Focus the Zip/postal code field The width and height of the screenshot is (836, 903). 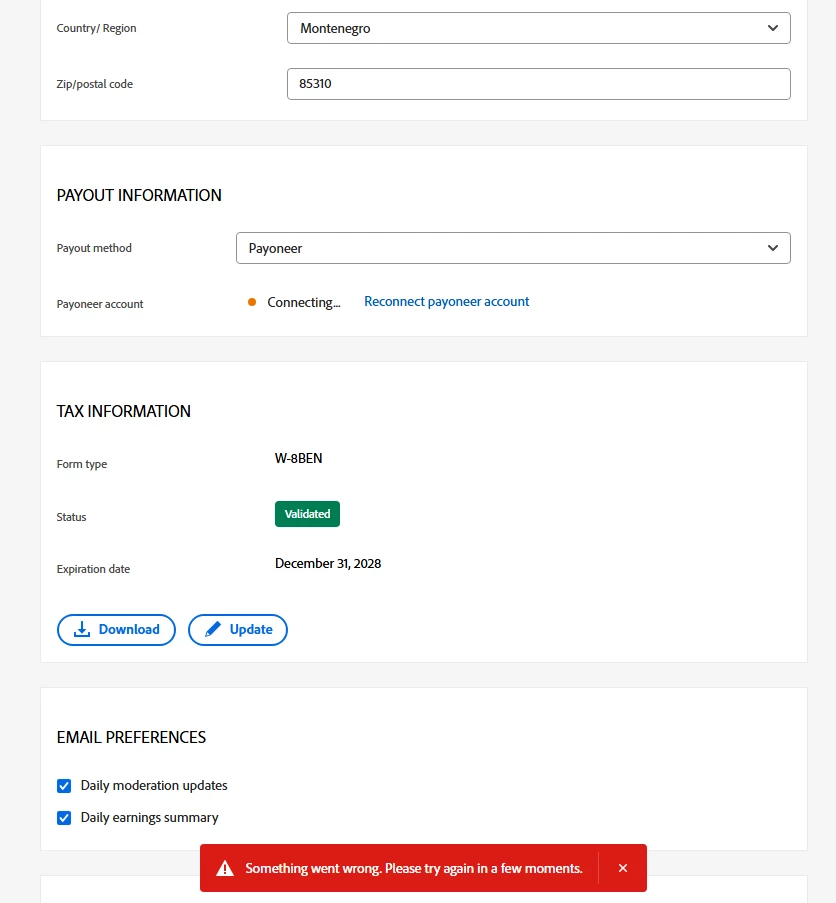[539, 84]
